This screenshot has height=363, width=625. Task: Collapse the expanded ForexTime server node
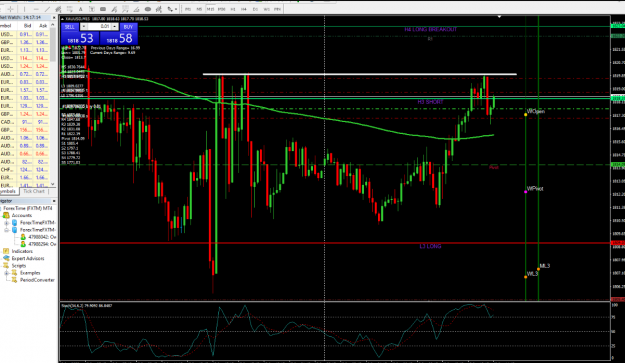(x=6, y=230)
